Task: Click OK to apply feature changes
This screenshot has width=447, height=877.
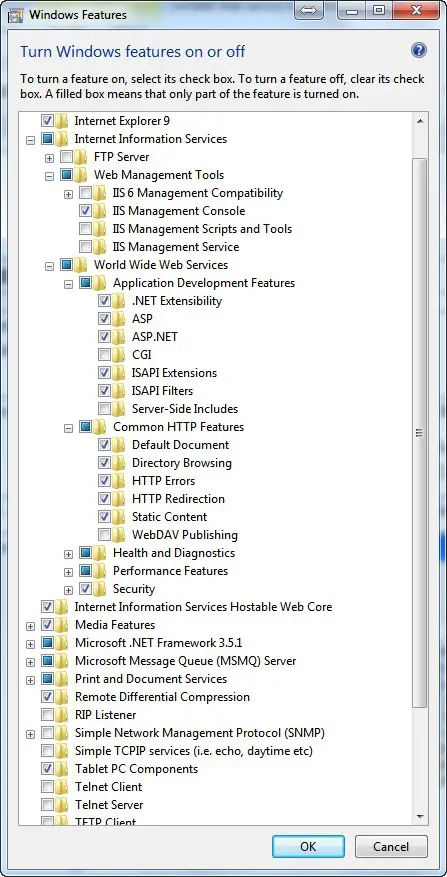Action: coord(308,846)
